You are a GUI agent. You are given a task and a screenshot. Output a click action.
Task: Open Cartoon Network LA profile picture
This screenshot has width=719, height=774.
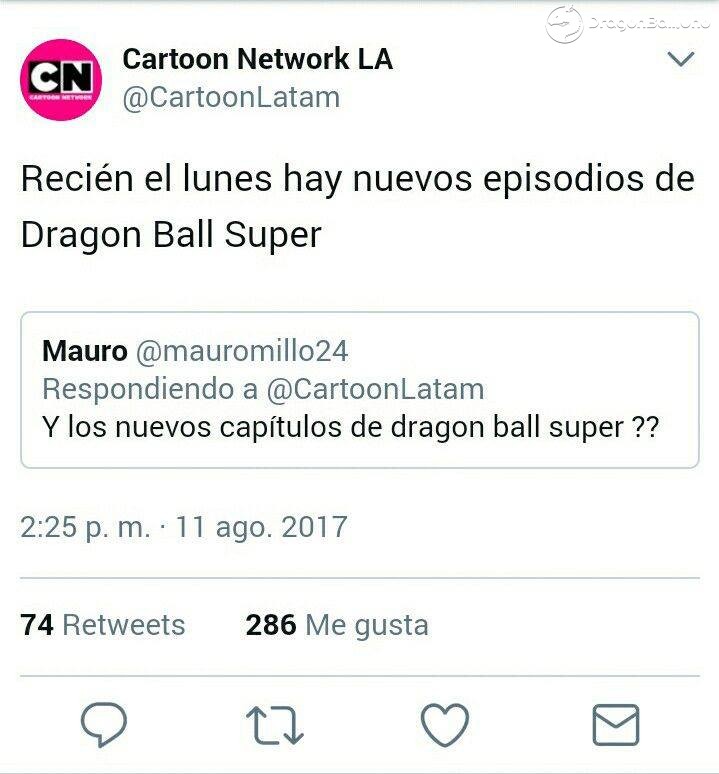click(x=61, y=79)
